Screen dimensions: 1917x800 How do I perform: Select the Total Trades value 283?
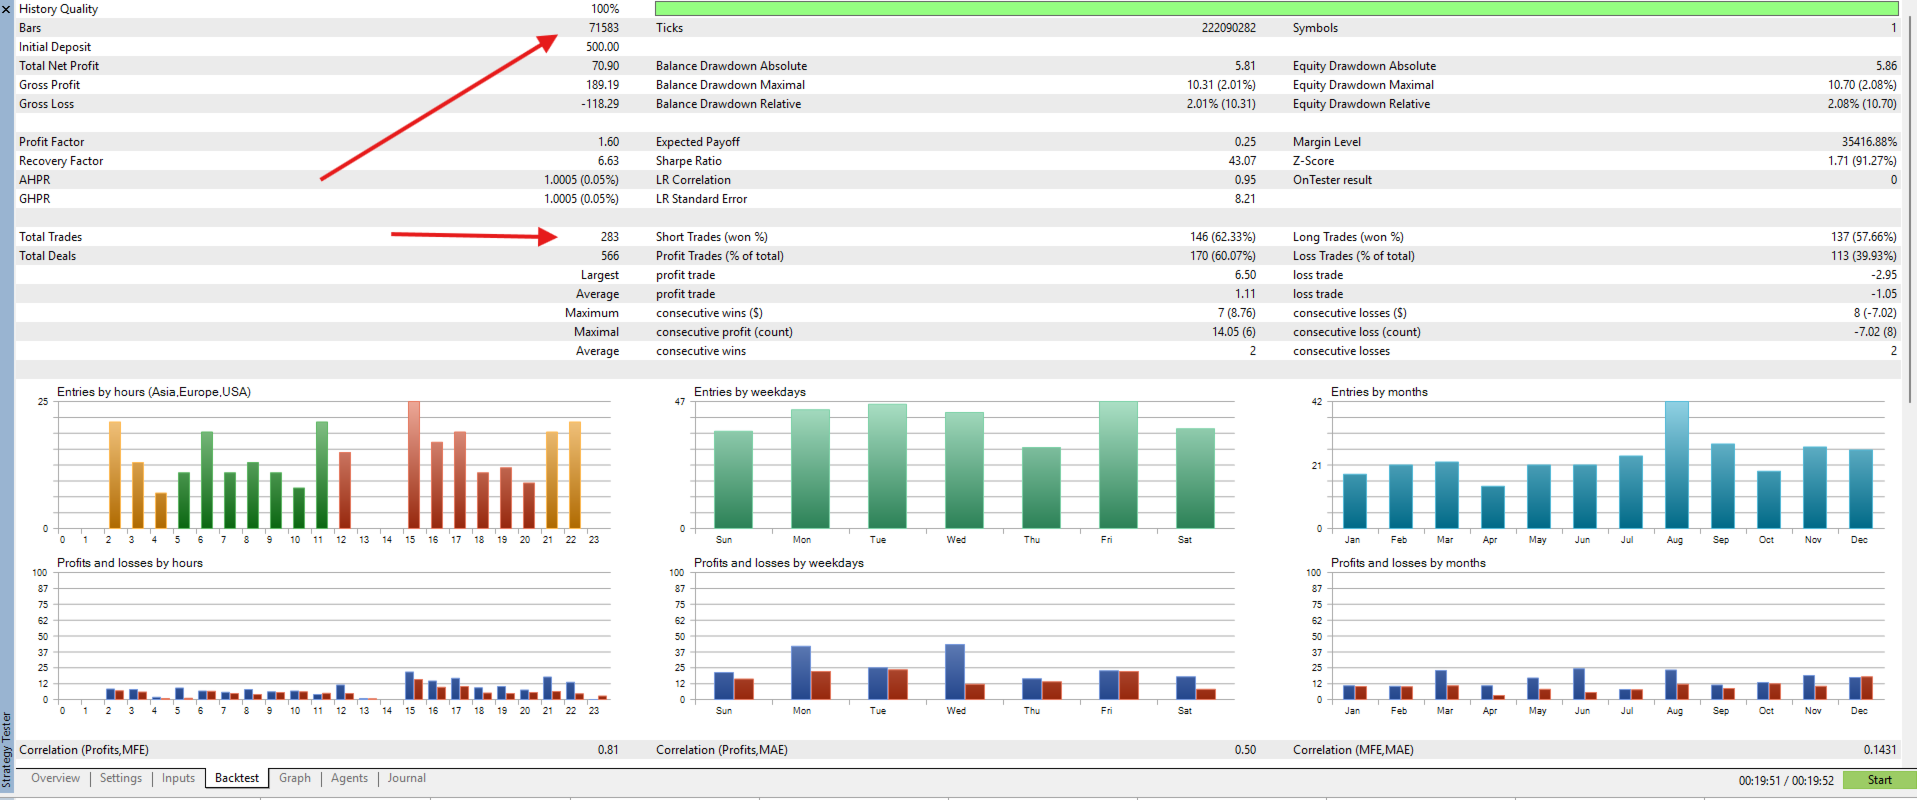[609, 237]
